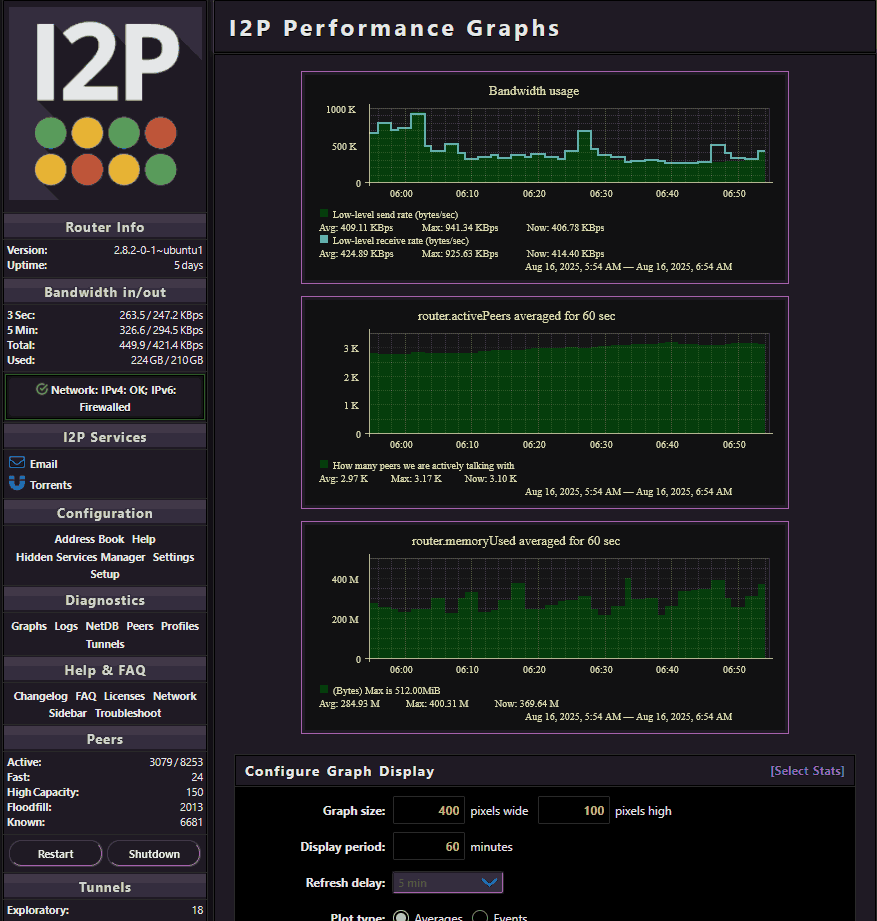Click the Active peers value 3079 / 8253

click(176, 762)
